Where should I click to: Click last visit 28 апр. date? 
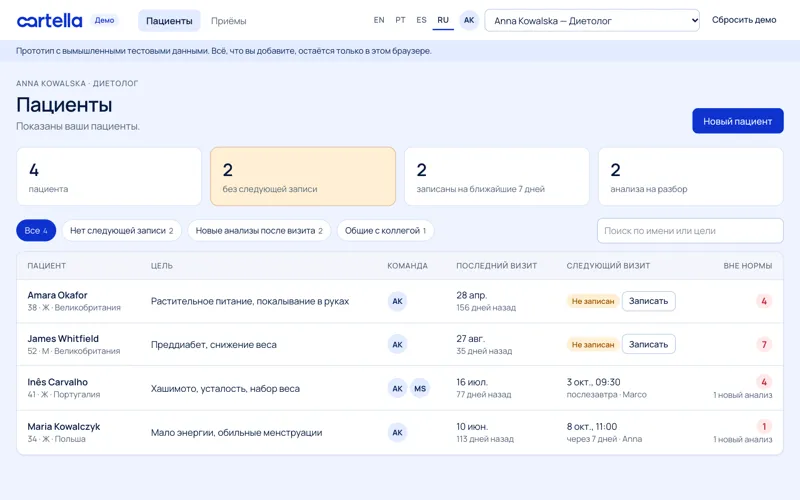pyautogui.click(x=471, y=295)
